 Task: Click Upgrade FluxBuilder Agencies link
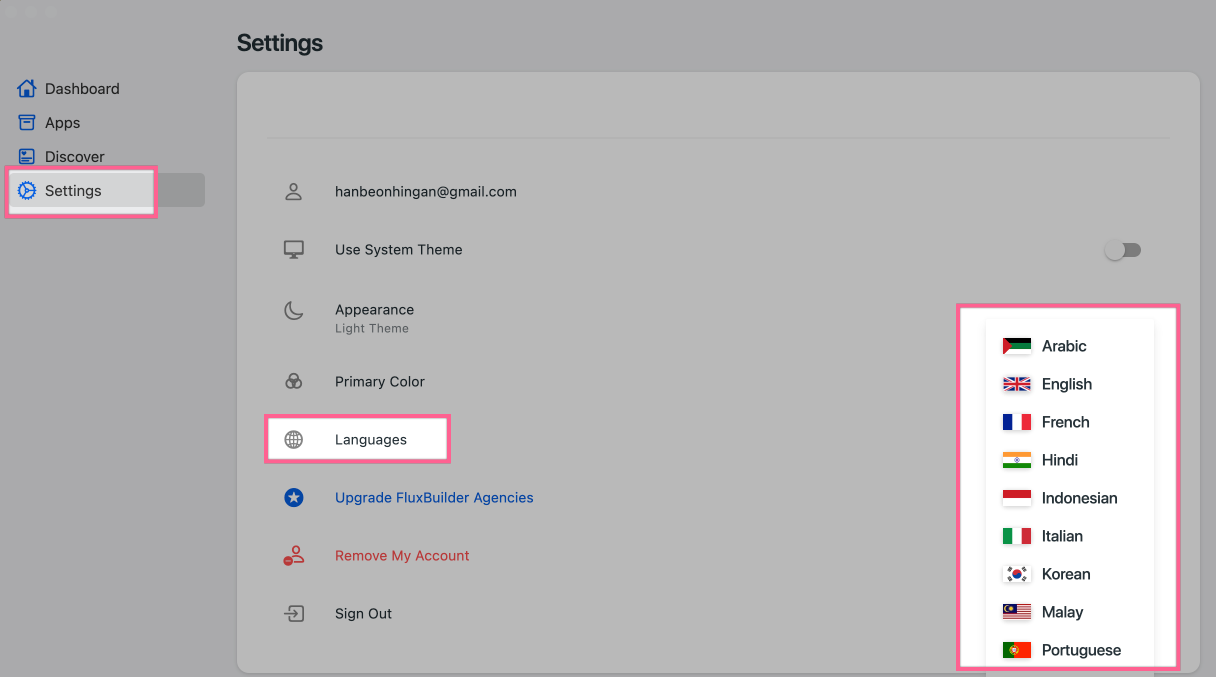point(434,498)
